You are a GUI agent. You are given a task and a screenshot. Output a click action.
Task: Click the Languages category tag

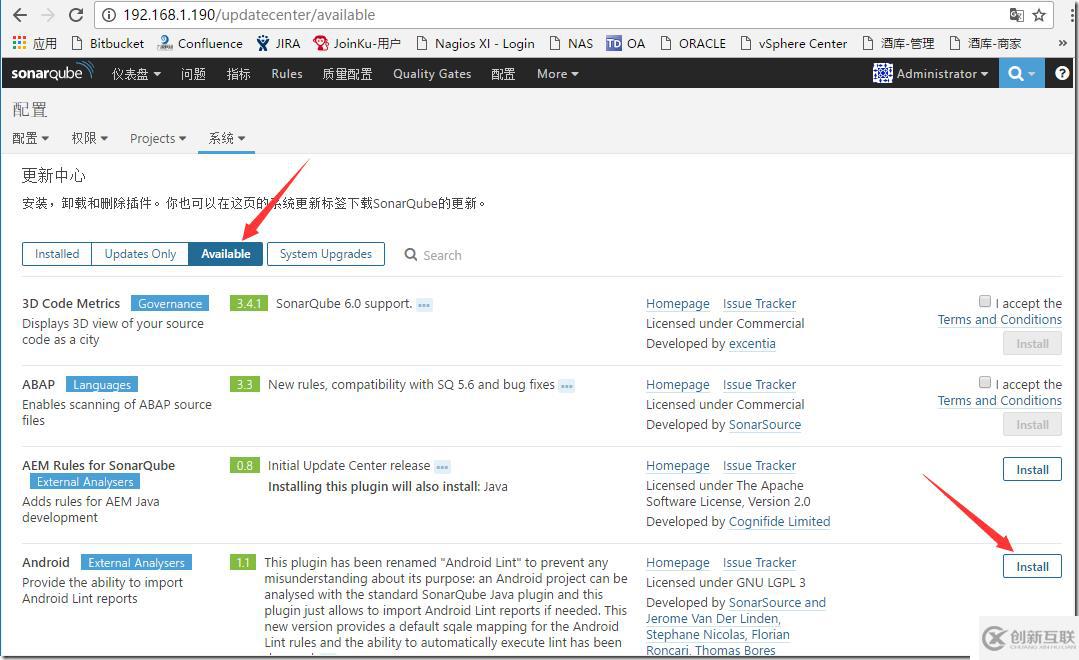tap(102, 385)
